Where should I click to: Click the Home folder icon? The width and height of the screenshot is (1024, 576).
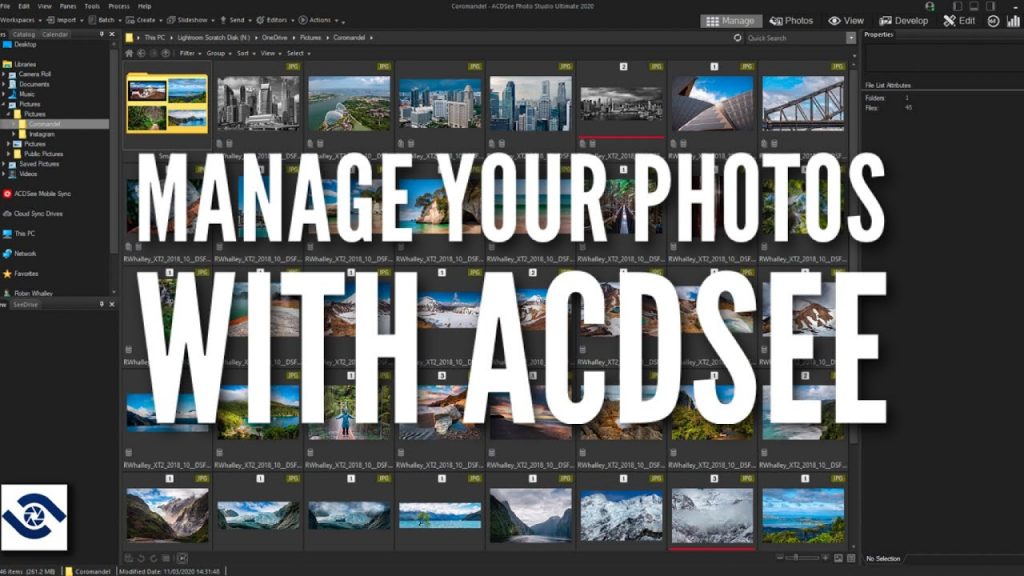[129, 54]
